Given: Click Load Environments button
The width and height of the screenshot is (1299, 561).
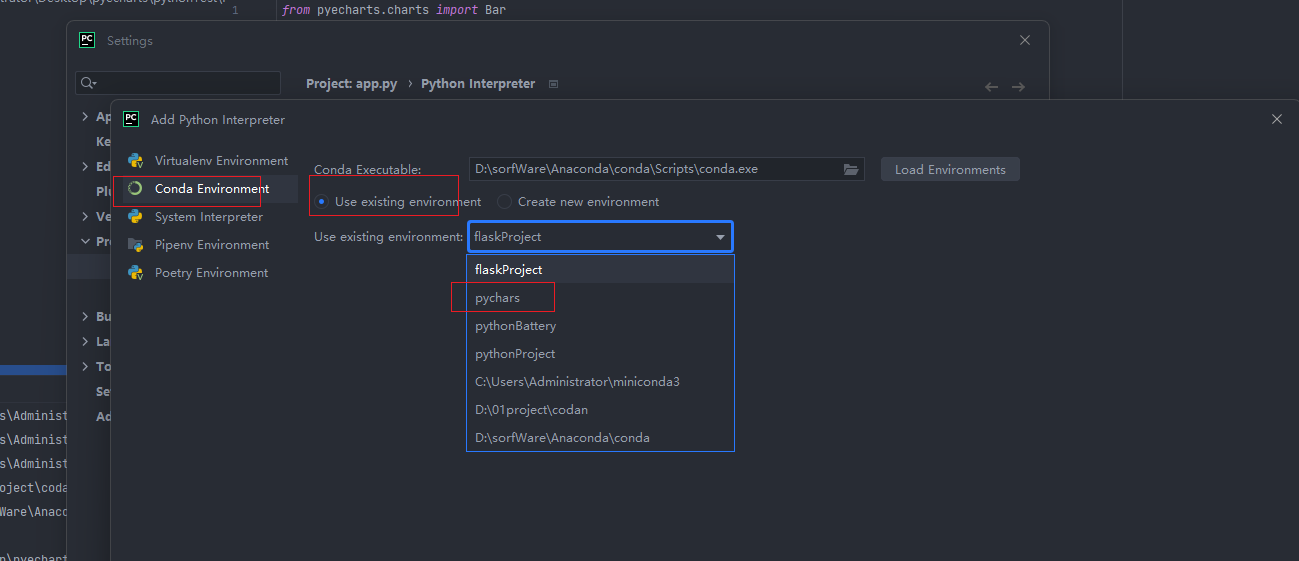Looking at the screenshot, I should [x=950, y=169].
